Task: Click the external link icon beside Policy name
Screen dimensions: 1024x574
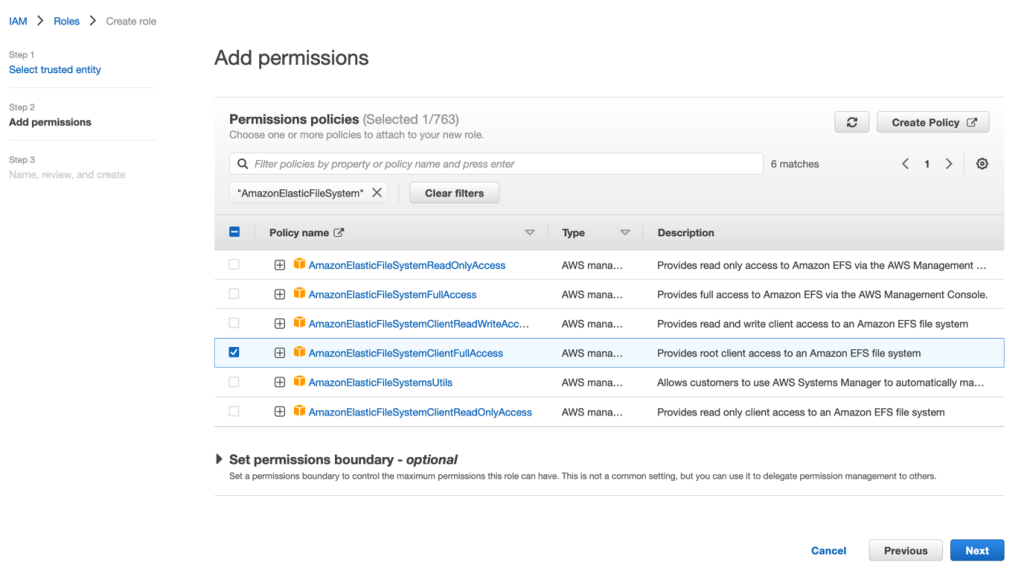Action: [338, 232]
